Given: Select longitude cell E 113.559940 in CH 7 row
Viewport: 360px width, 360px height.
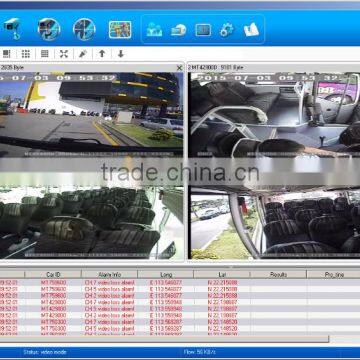Looking at the screenshot, I should pos(166,302).
